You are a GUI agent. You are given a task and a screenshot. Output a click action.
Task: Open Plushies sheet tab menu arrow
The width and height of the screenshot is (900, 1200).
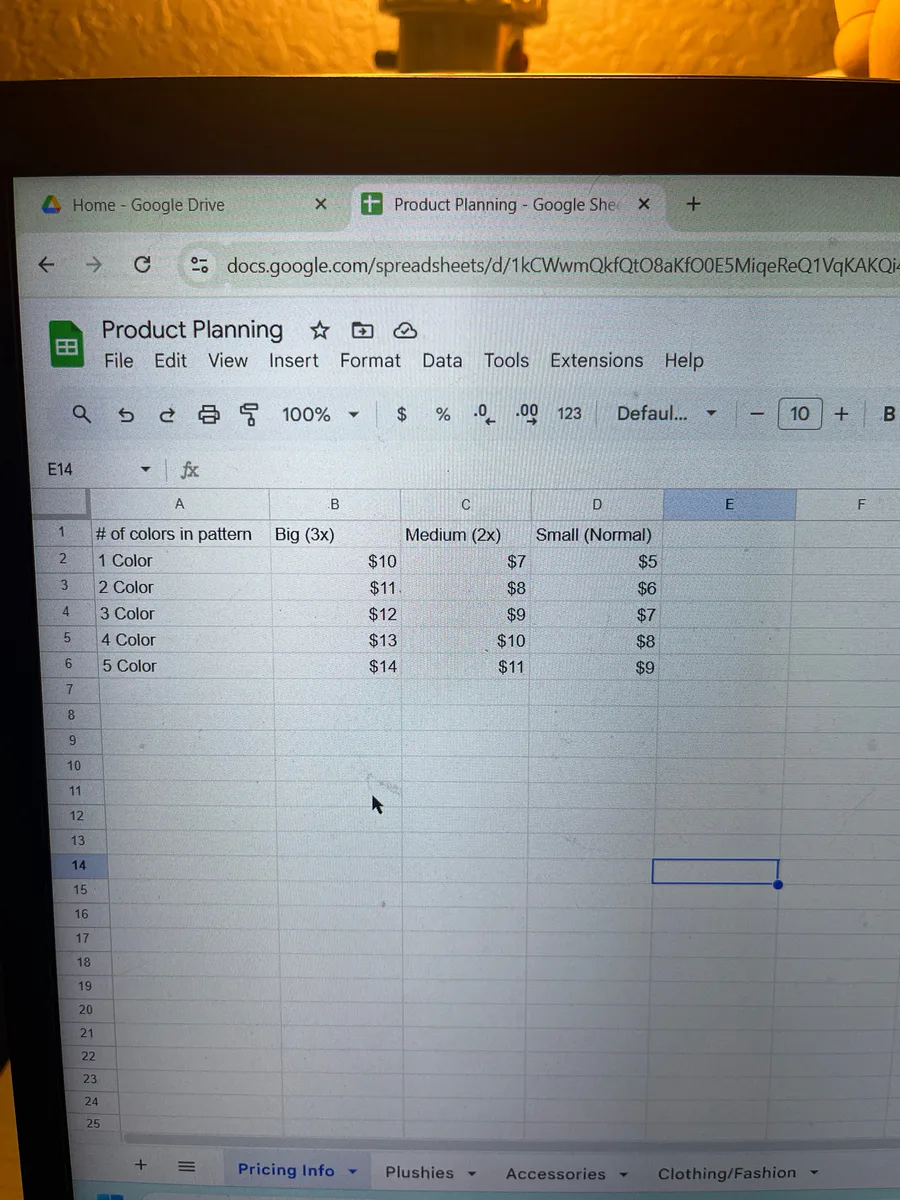(471, 1174)
